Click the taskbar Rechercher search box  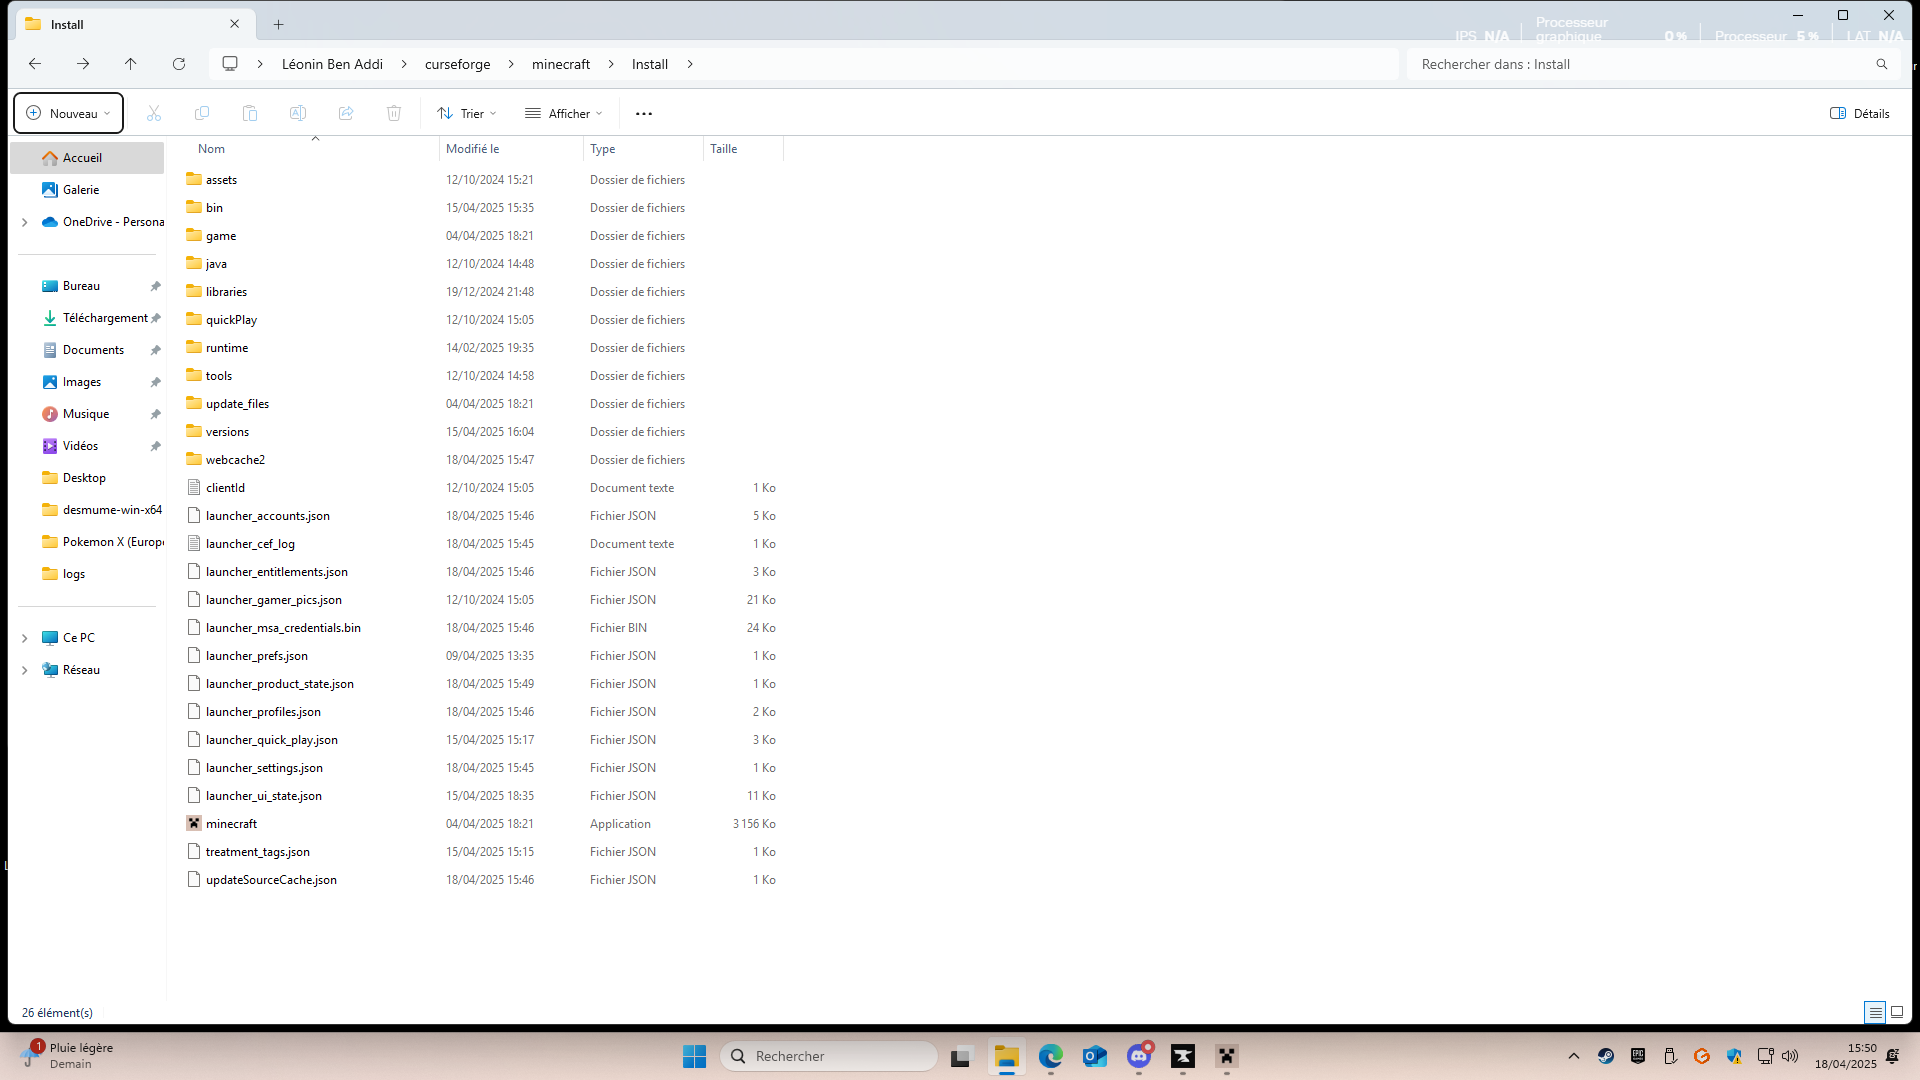pos(829,1056)
